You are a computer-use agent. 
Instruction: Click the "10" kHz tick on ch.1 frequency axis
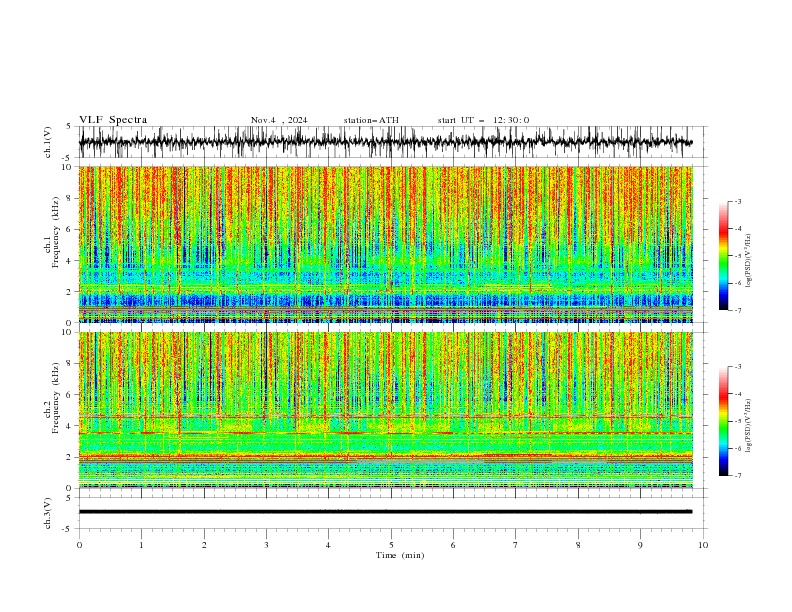pyautogui.click(x=68, y=167)
